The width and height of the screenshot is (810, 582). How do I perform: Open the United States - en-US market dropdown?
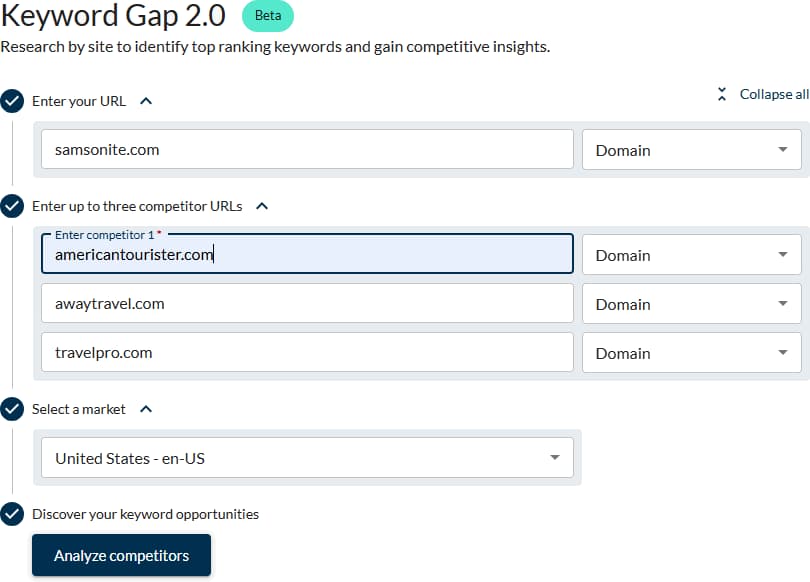[555, 457]
